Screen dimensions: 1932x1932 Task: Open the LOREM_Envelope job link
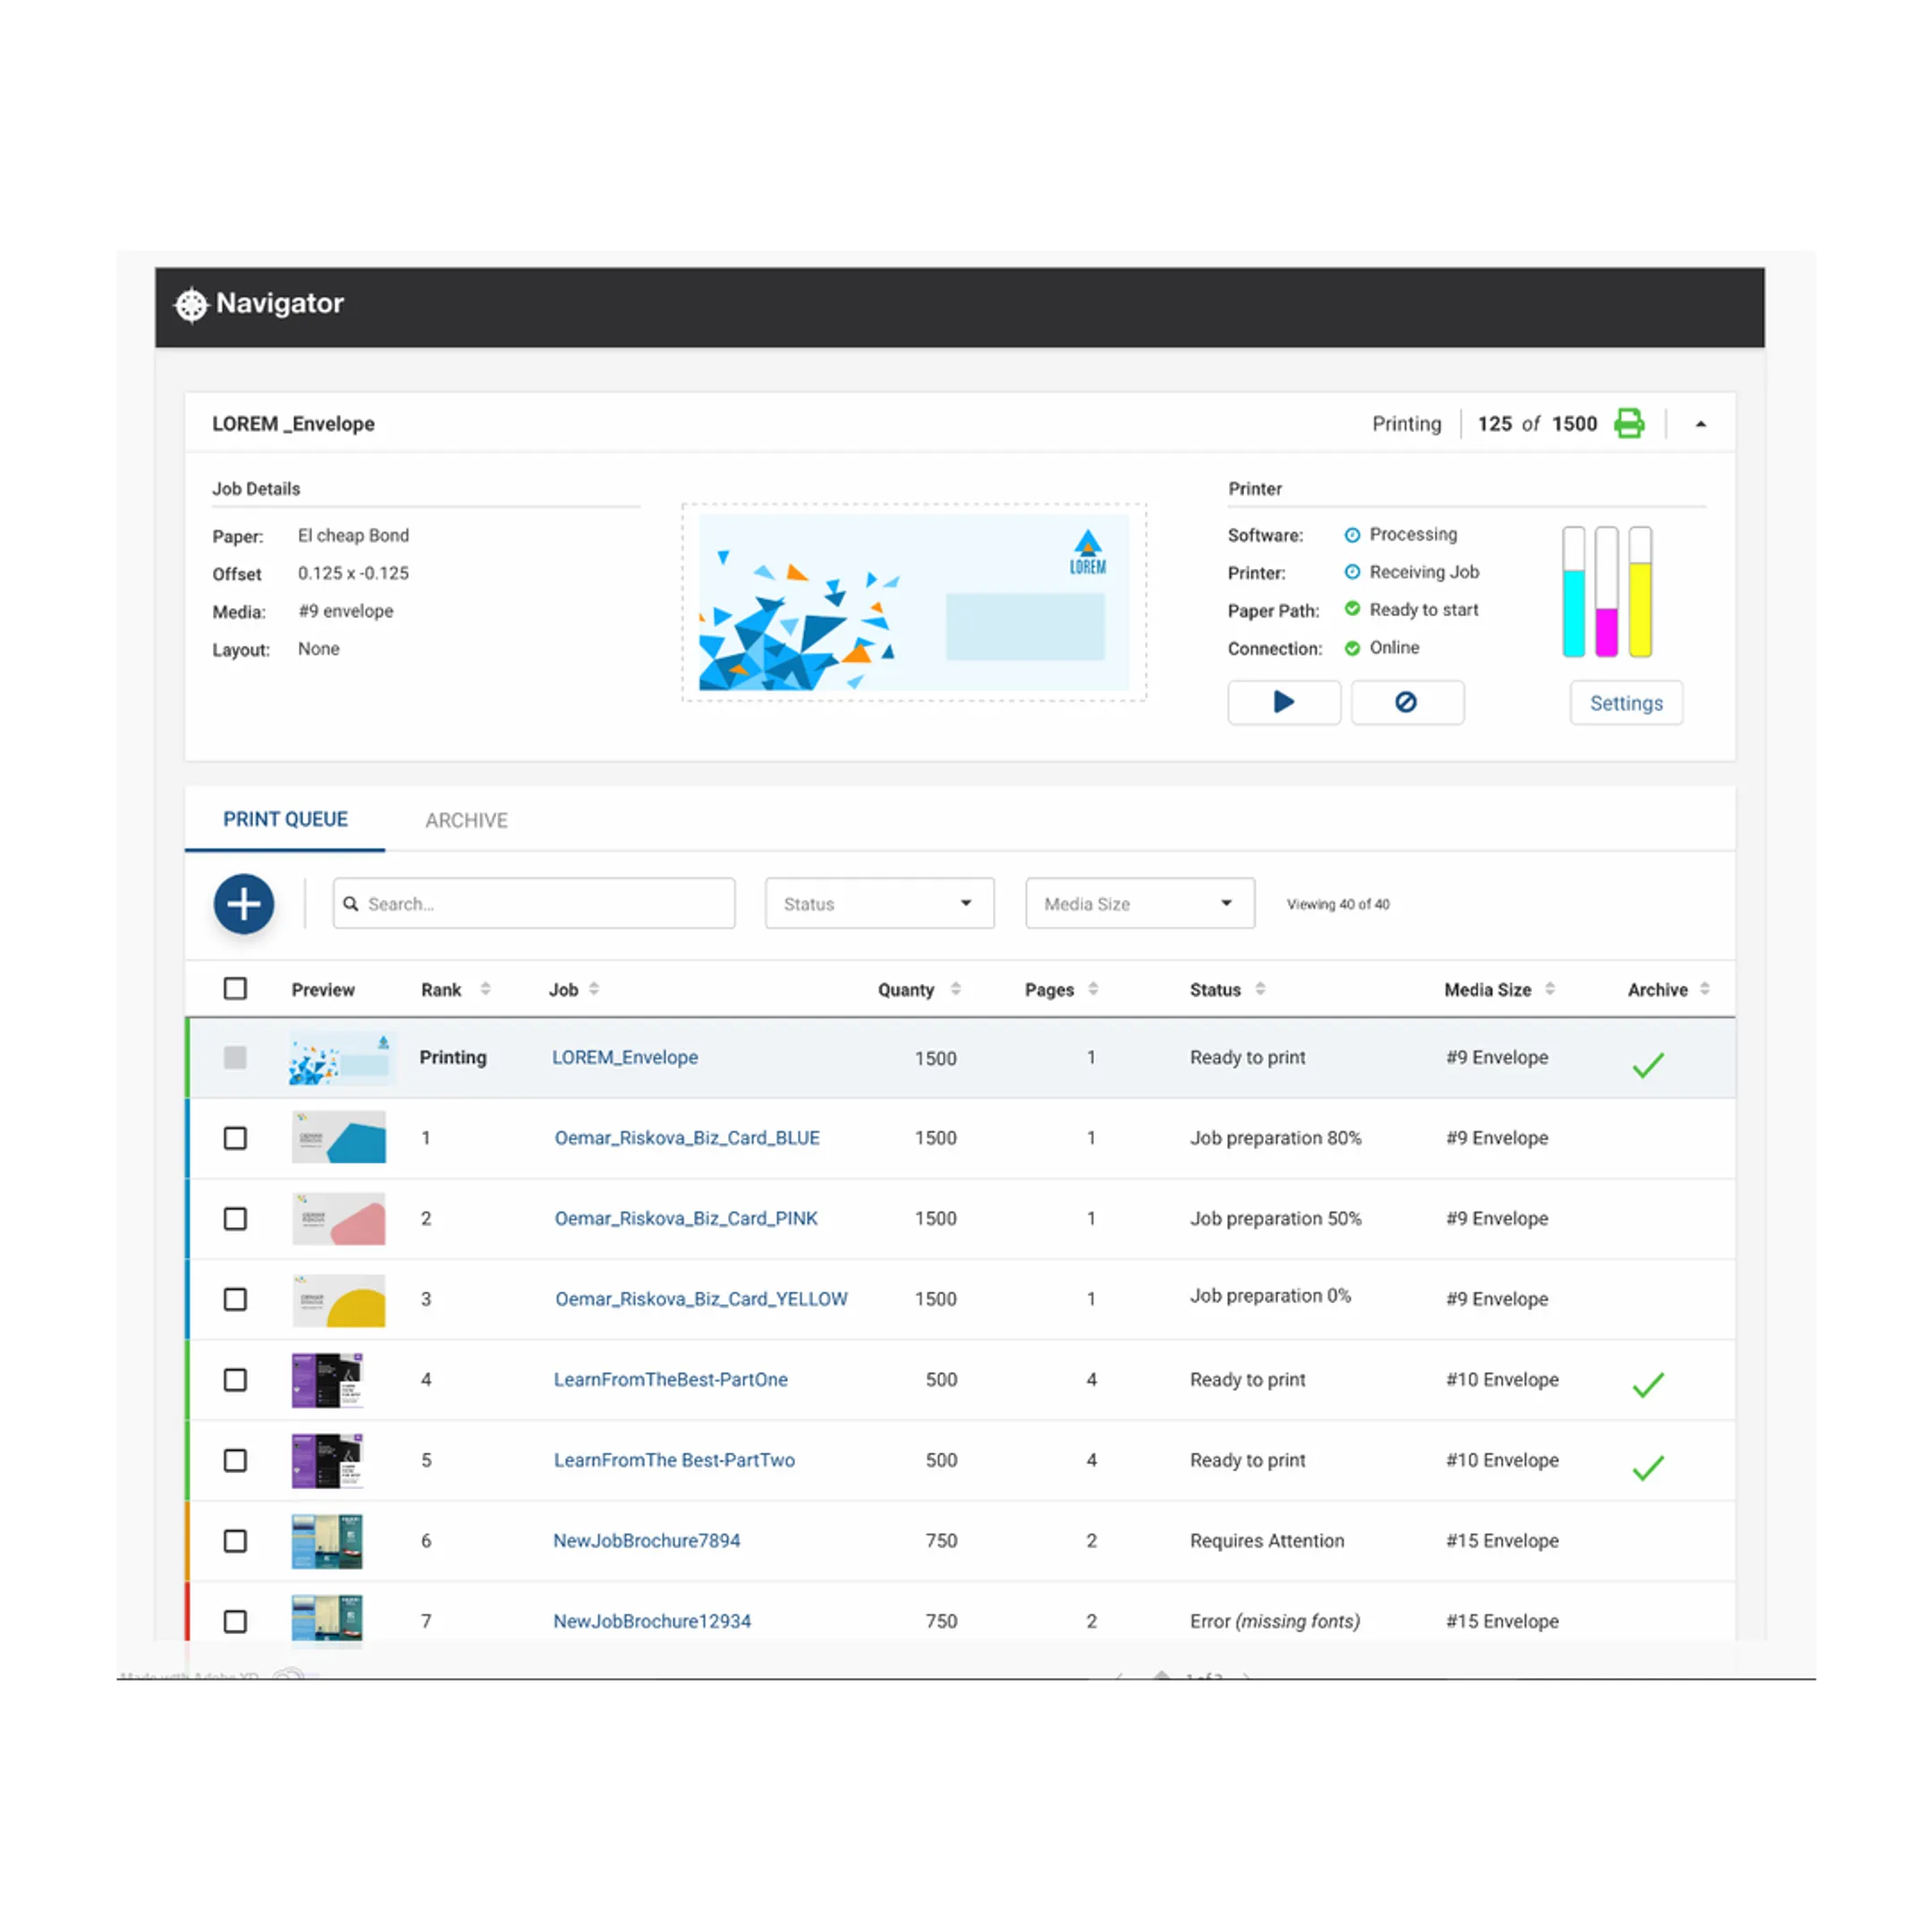[x=625, y=1057]
